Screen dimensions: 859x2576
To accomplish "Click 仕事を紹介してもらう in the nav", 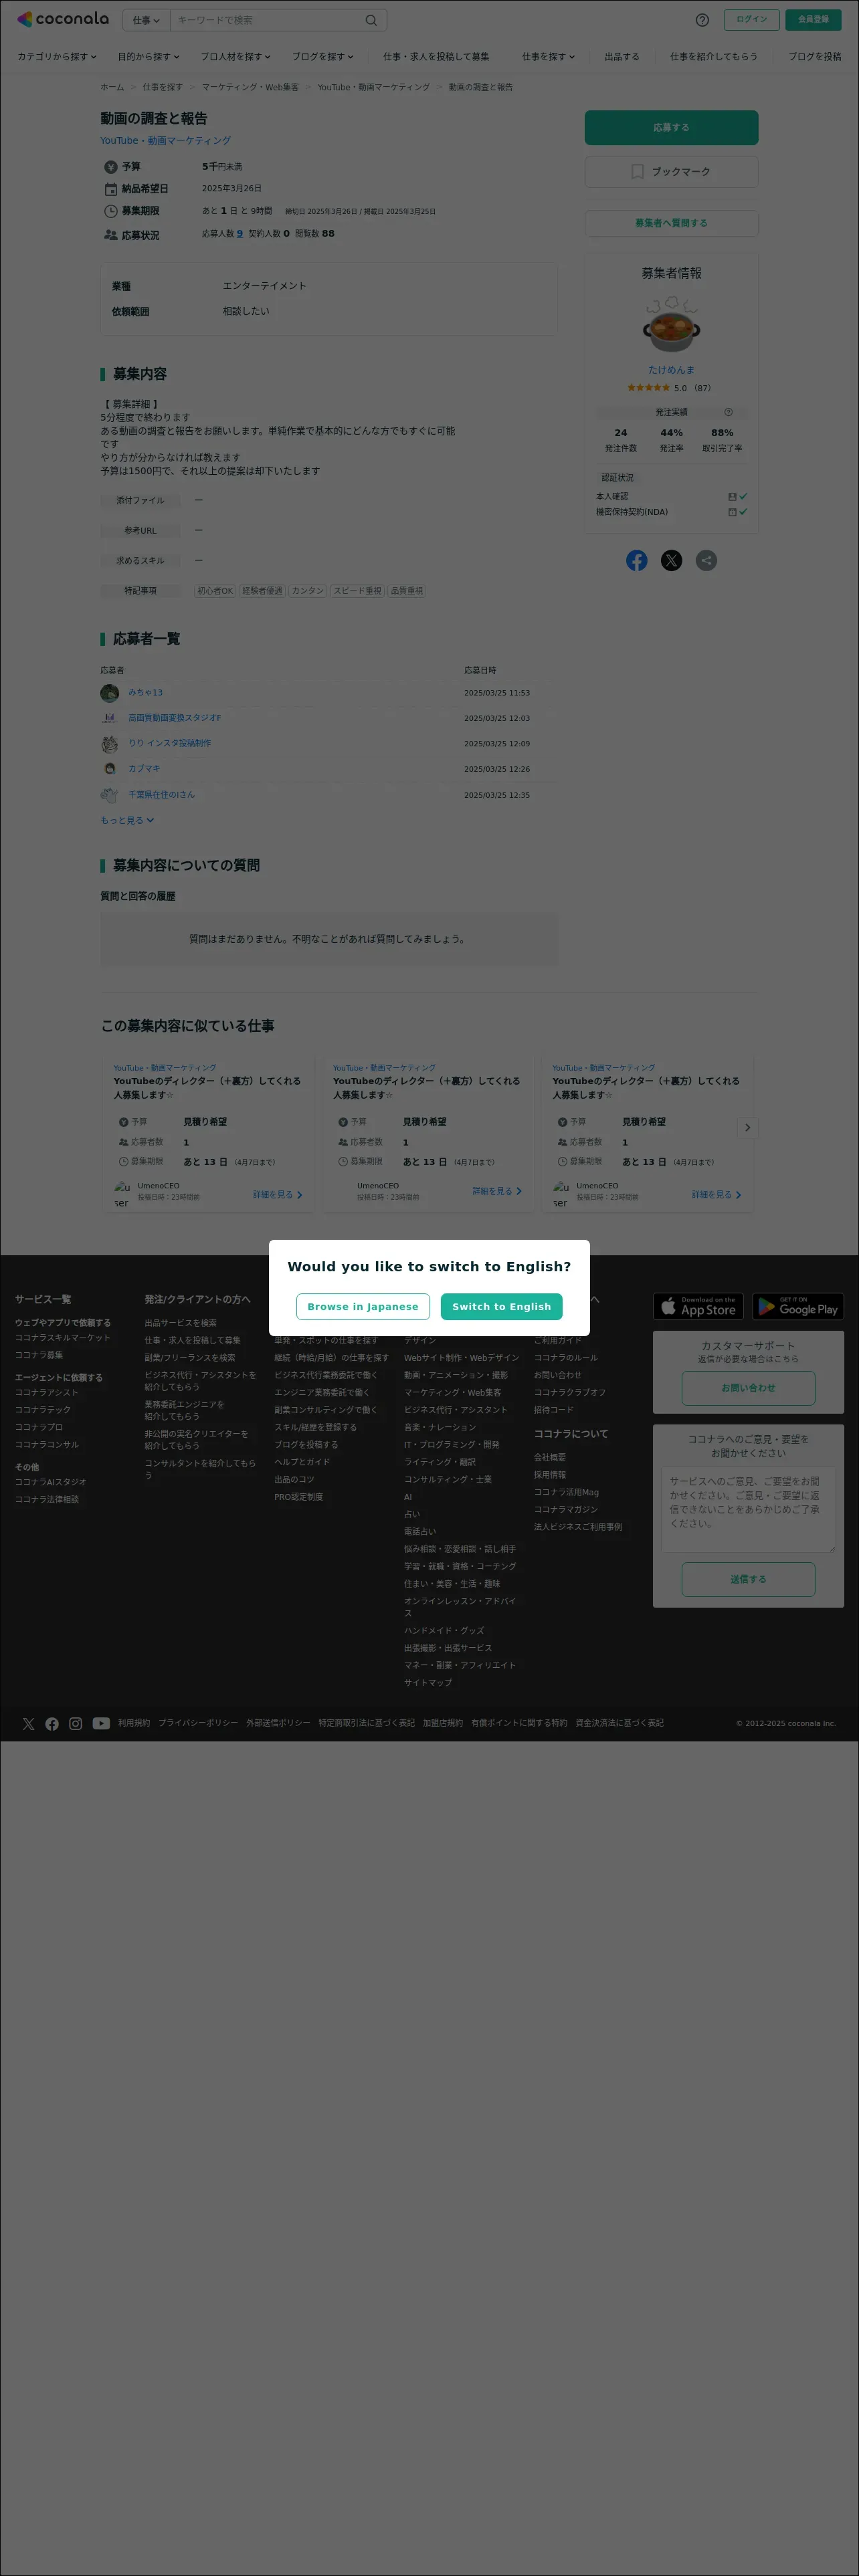I will pyautogui.click(x=713, y=57).
